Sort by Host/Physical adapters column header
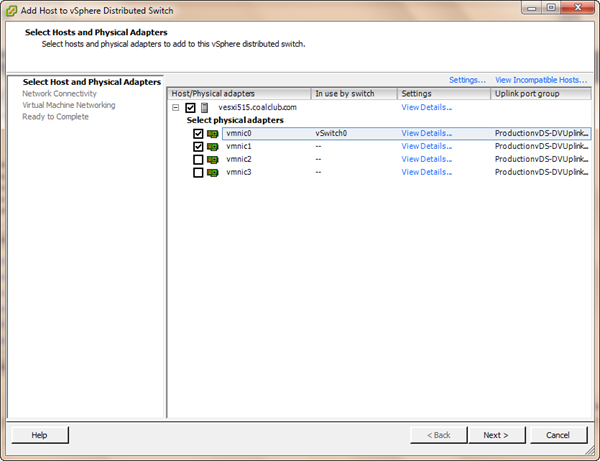Screen dimensions: 600x461 coord(239,94)
